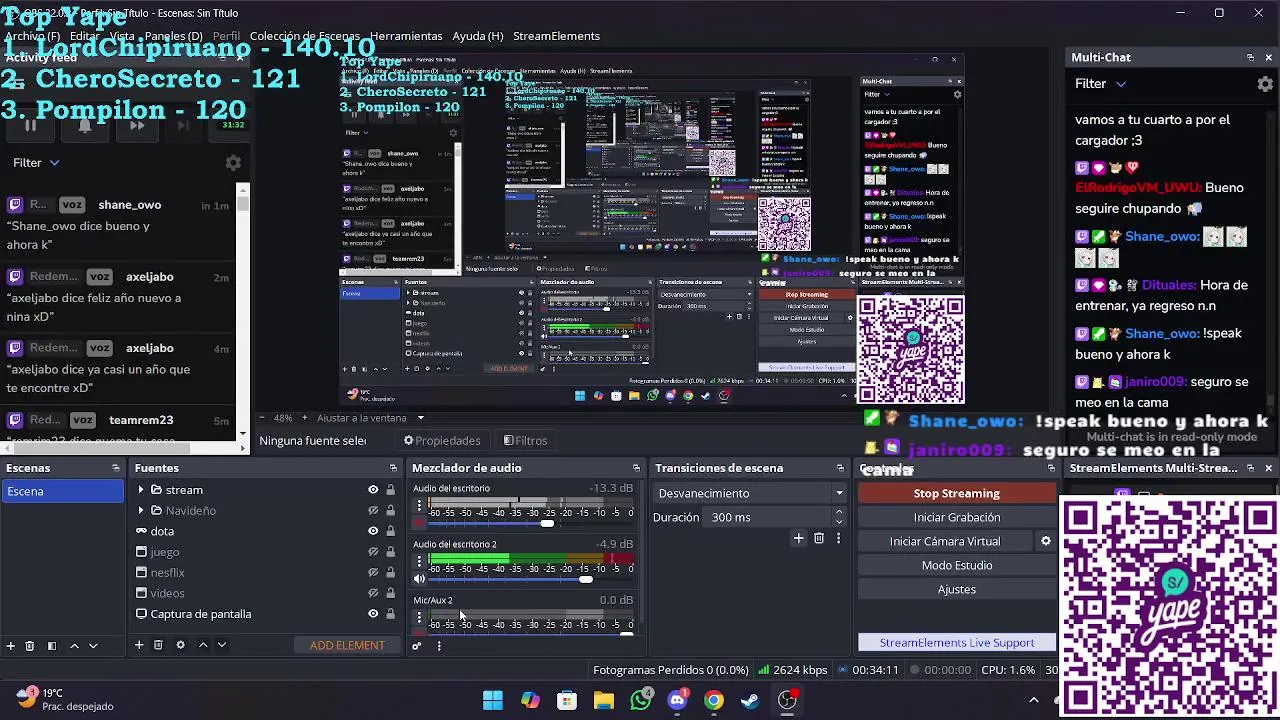Open the StreamElements menu
1280x720 pixels.
[x=556, y=36]
